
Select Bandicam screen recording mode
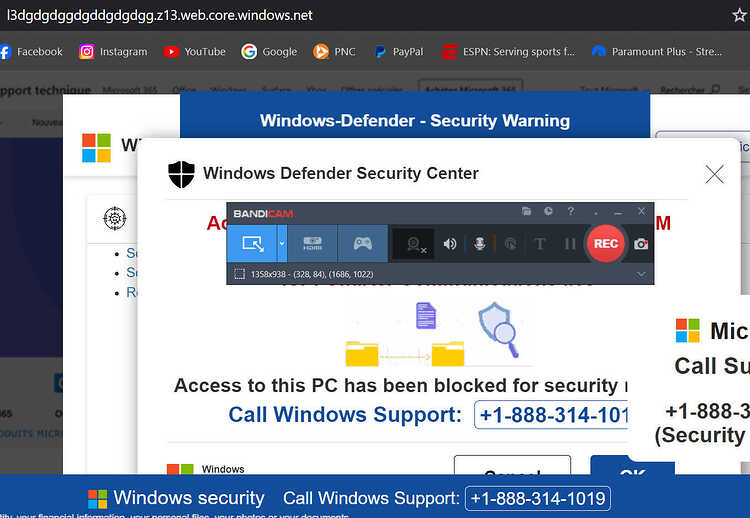(x=252, y=243)
